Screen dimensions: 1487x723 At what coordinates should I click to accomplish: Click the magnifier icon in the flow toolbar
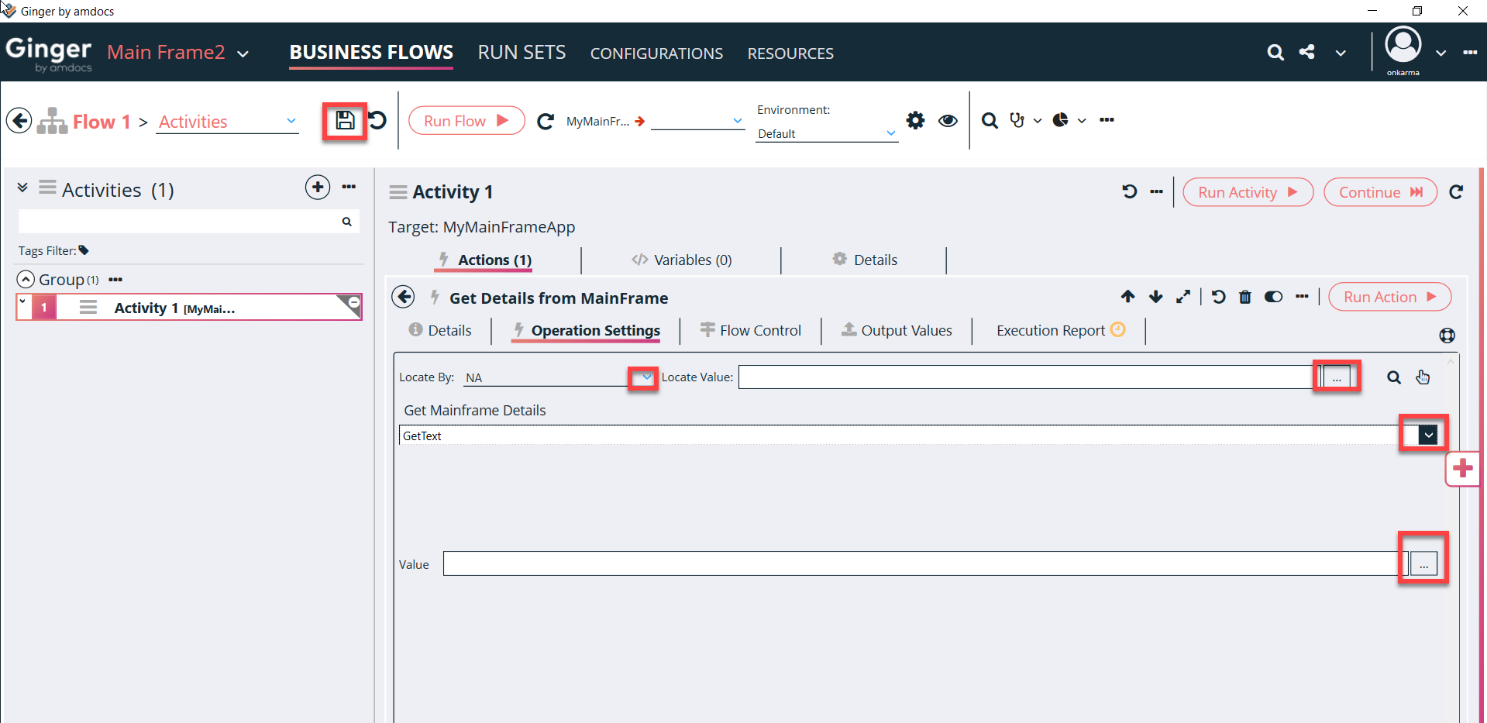989,120
